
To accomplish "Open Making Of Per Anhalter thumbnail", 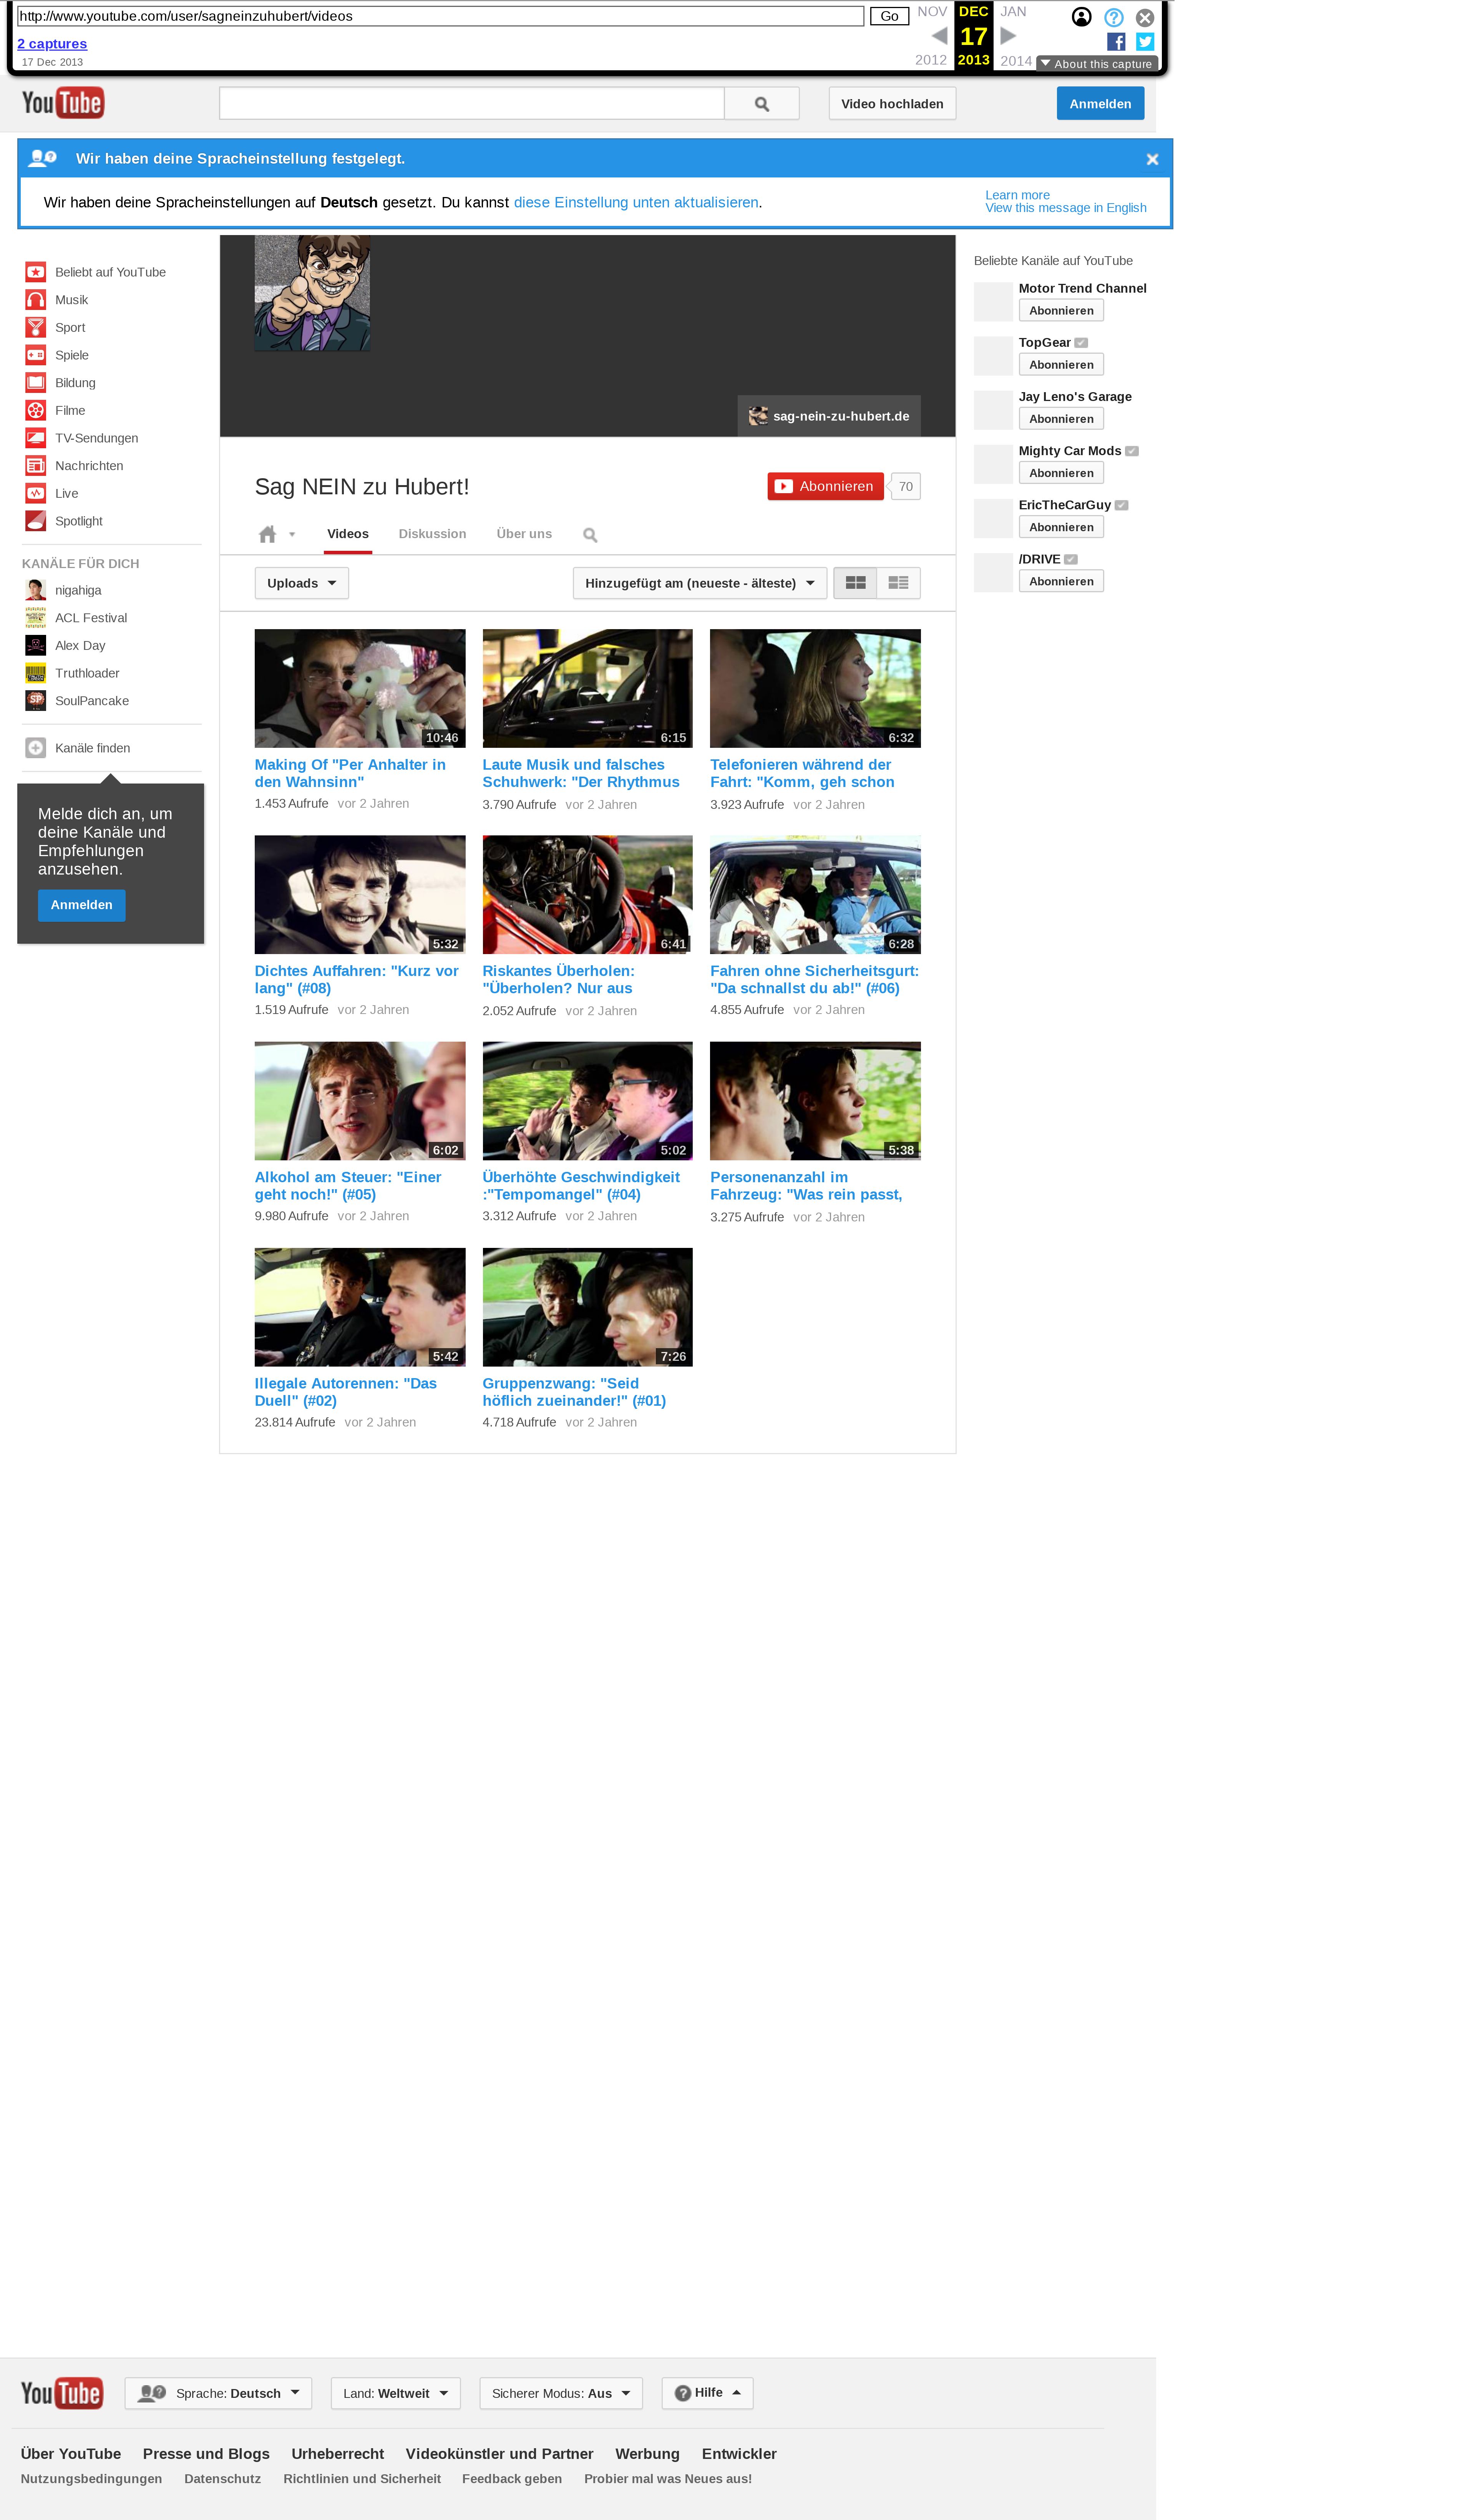I will click(360, 688).
